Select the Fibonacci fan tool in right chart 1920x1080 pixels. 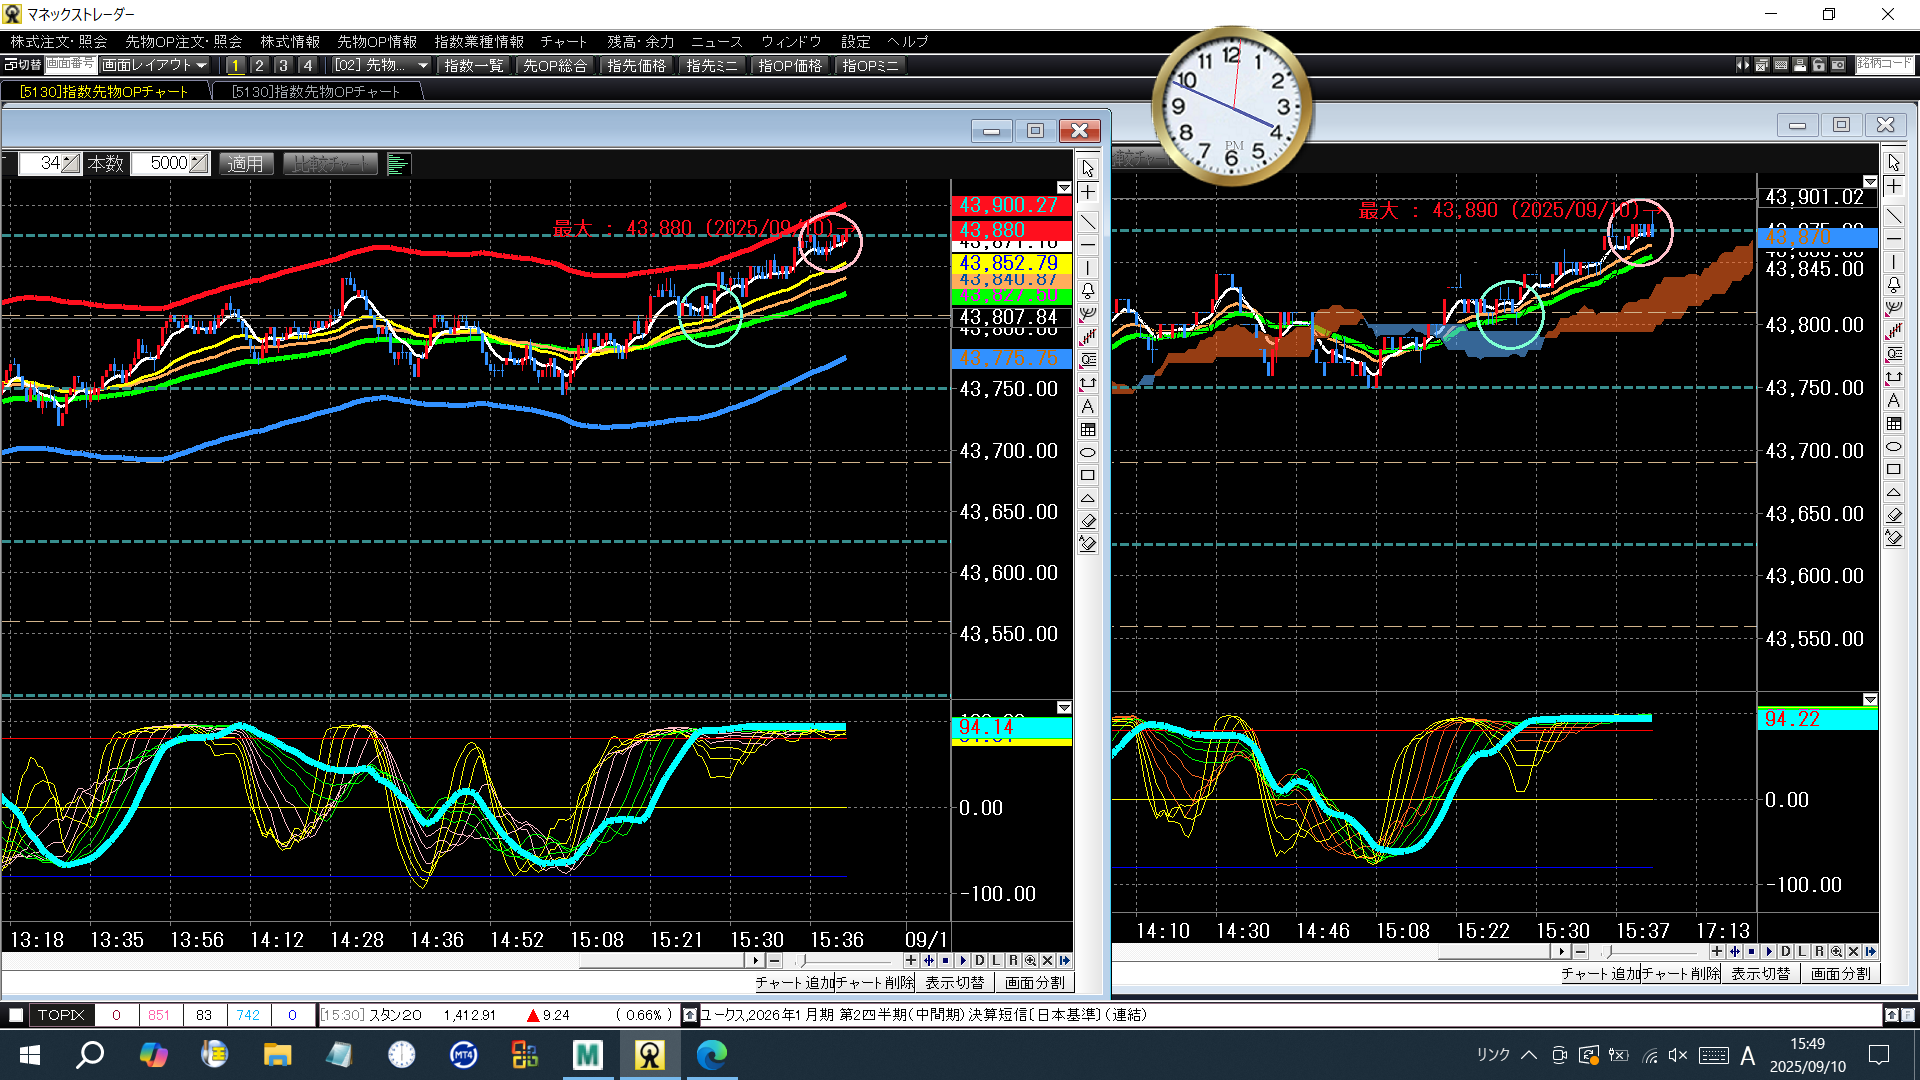tap(1894, 308)
